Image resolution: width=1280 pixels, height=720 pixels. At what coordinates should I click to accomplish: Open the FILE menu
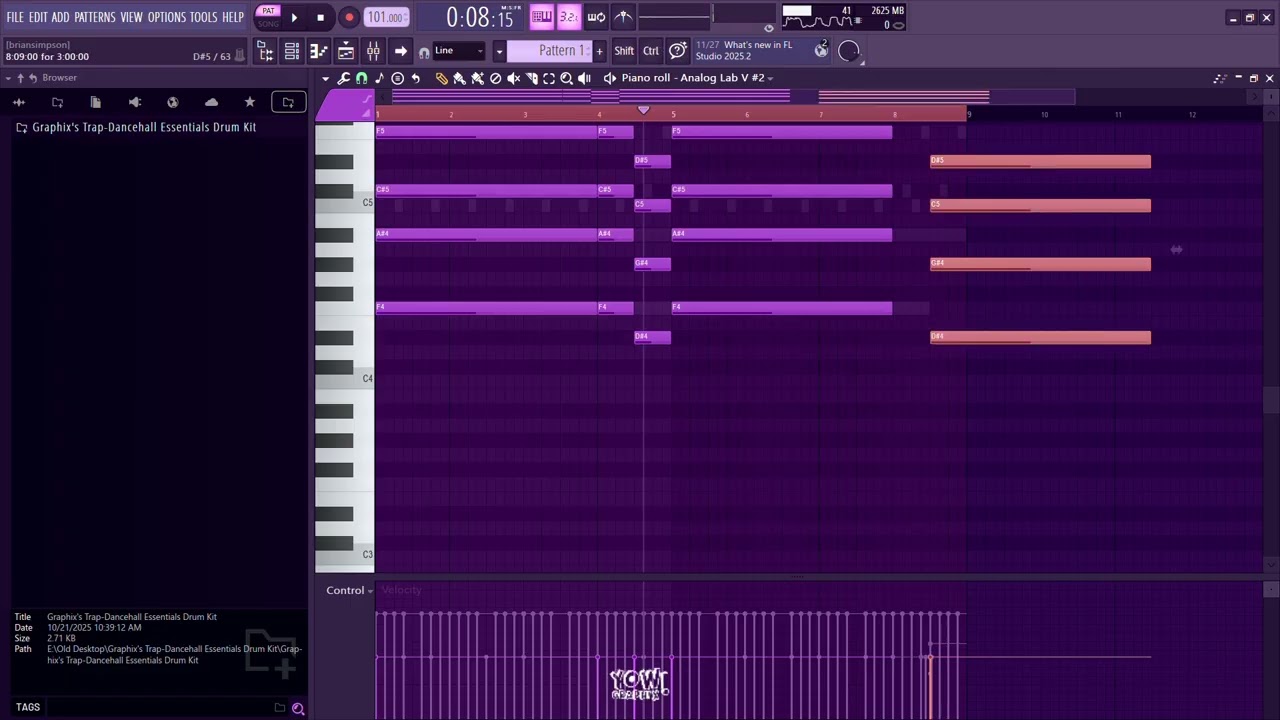click(15, 17)
